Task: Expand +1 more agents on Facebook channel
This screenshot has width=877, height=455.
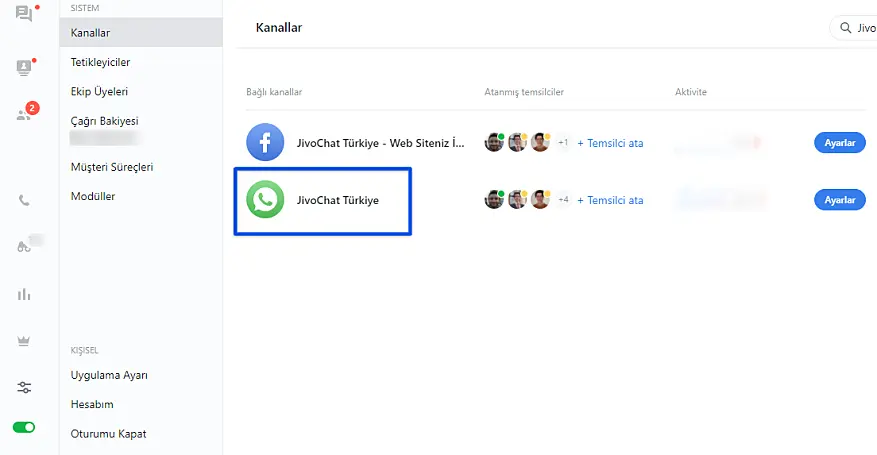Action: [x=563, y=143]
